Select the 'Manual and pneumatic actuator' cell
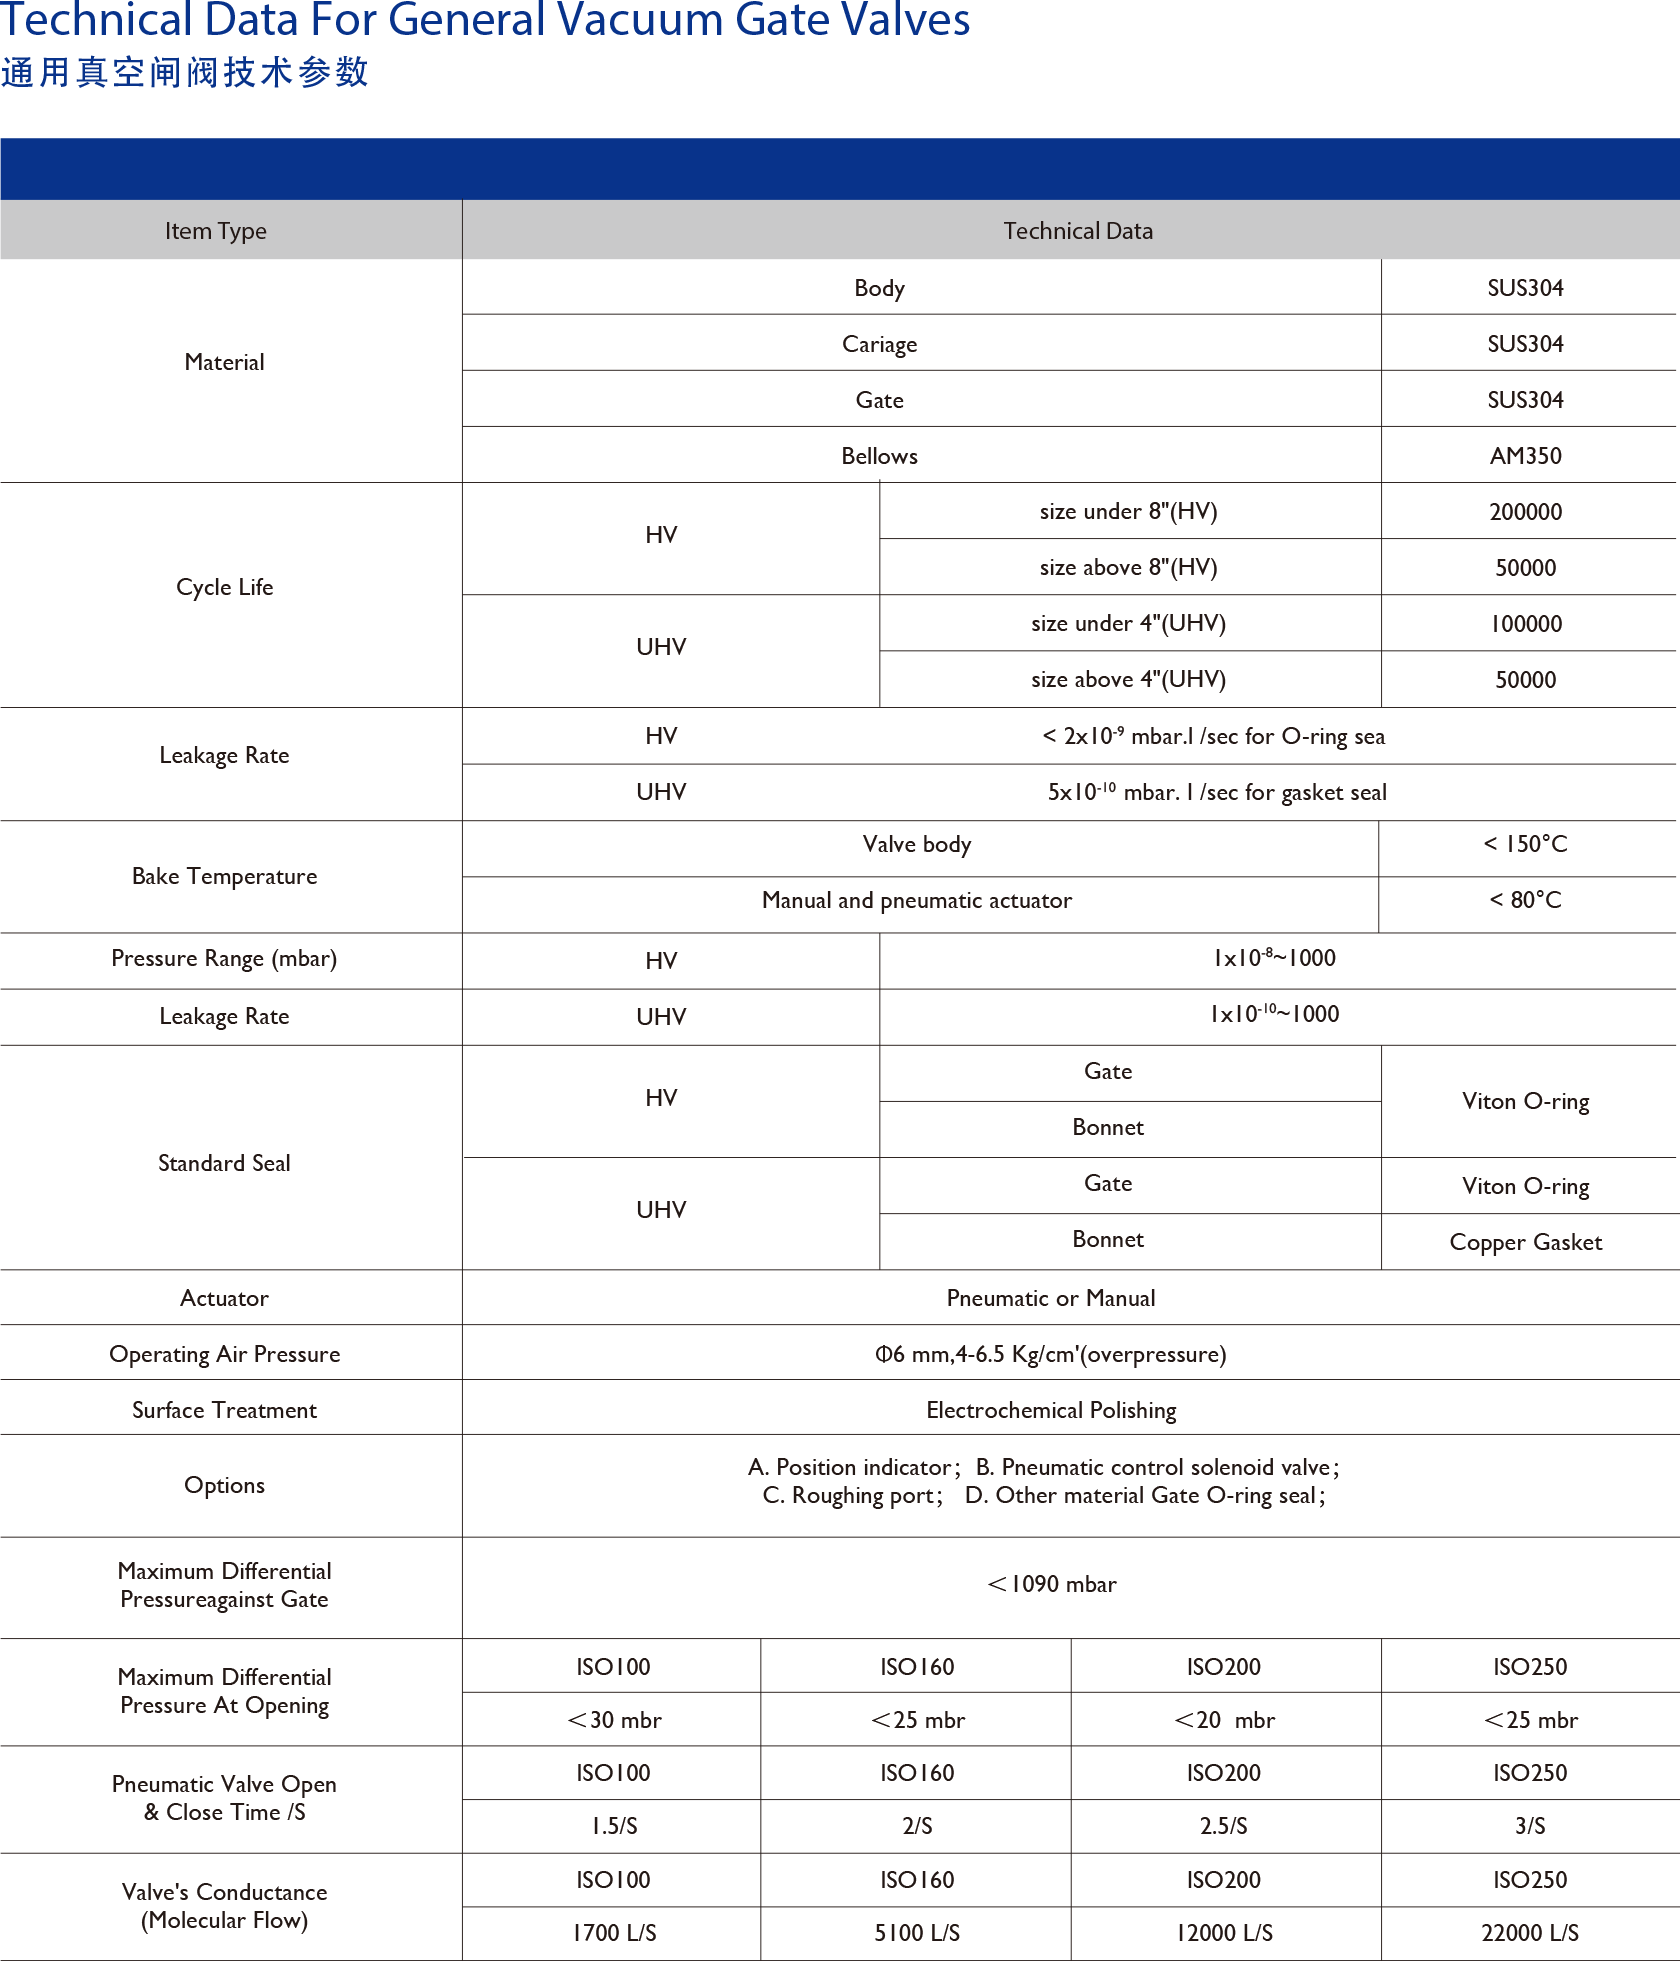The image size is (1680, 1961). (x=916, y=900)
